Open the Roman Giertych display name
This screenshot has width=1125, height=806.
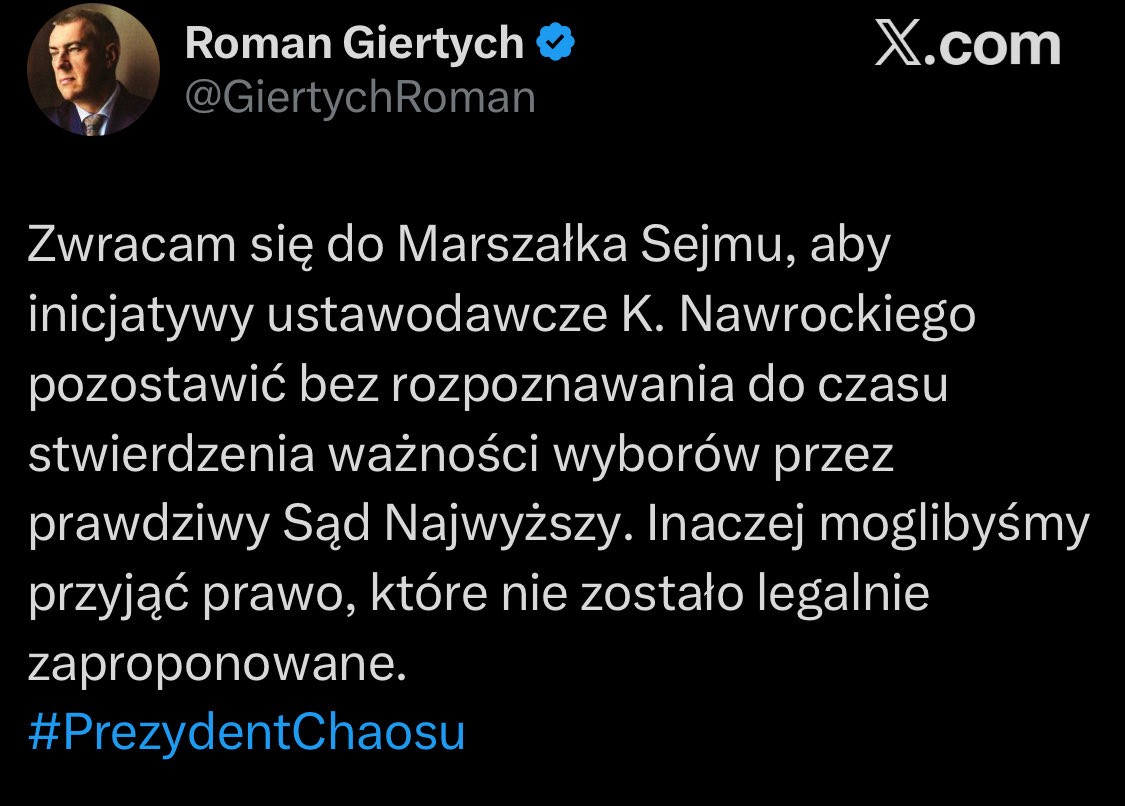pos(354,43)
